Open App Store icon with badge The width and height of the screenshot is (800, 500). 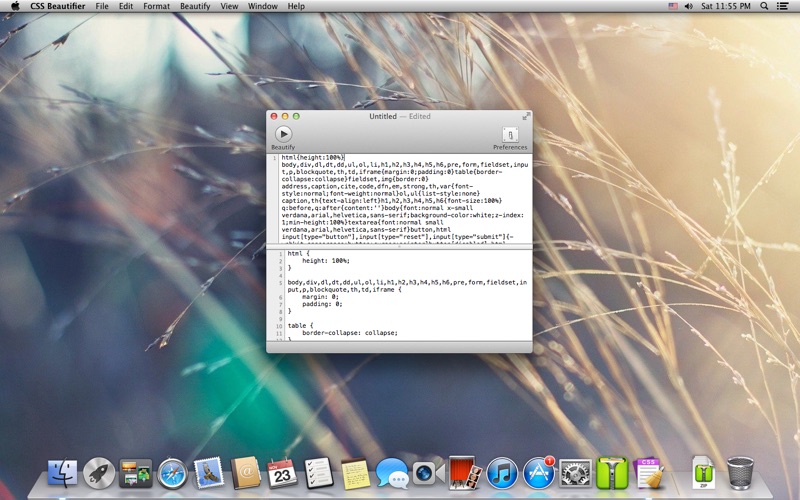point(539,473)
